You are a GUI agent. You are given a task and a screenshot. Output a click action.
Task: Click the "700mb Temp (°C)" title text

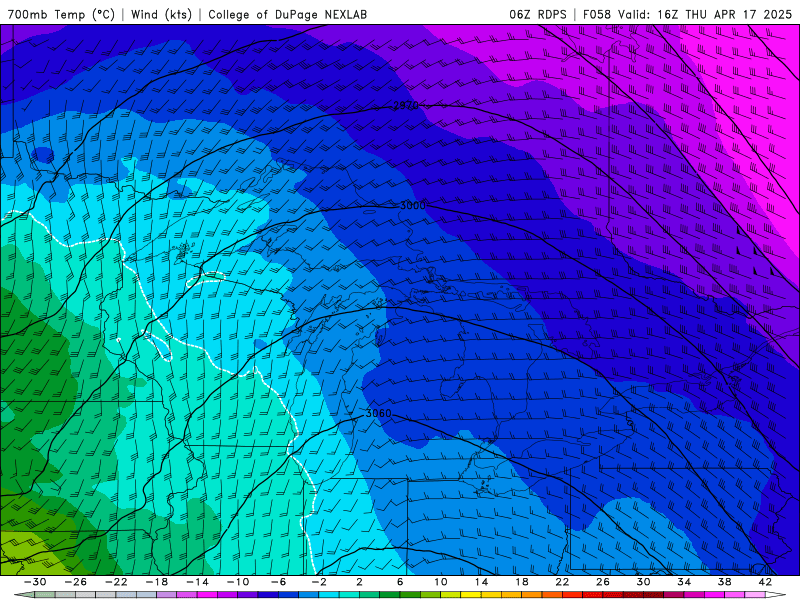61,14
